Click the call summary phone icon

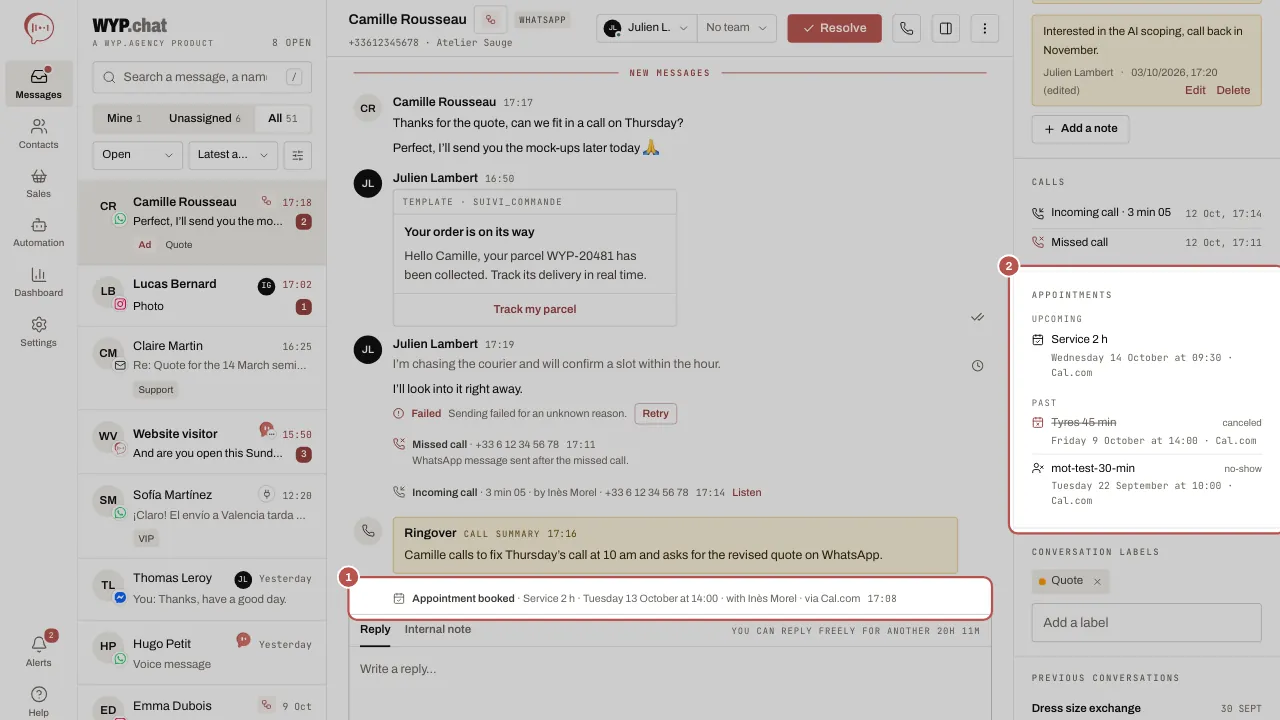click(368, 531)
